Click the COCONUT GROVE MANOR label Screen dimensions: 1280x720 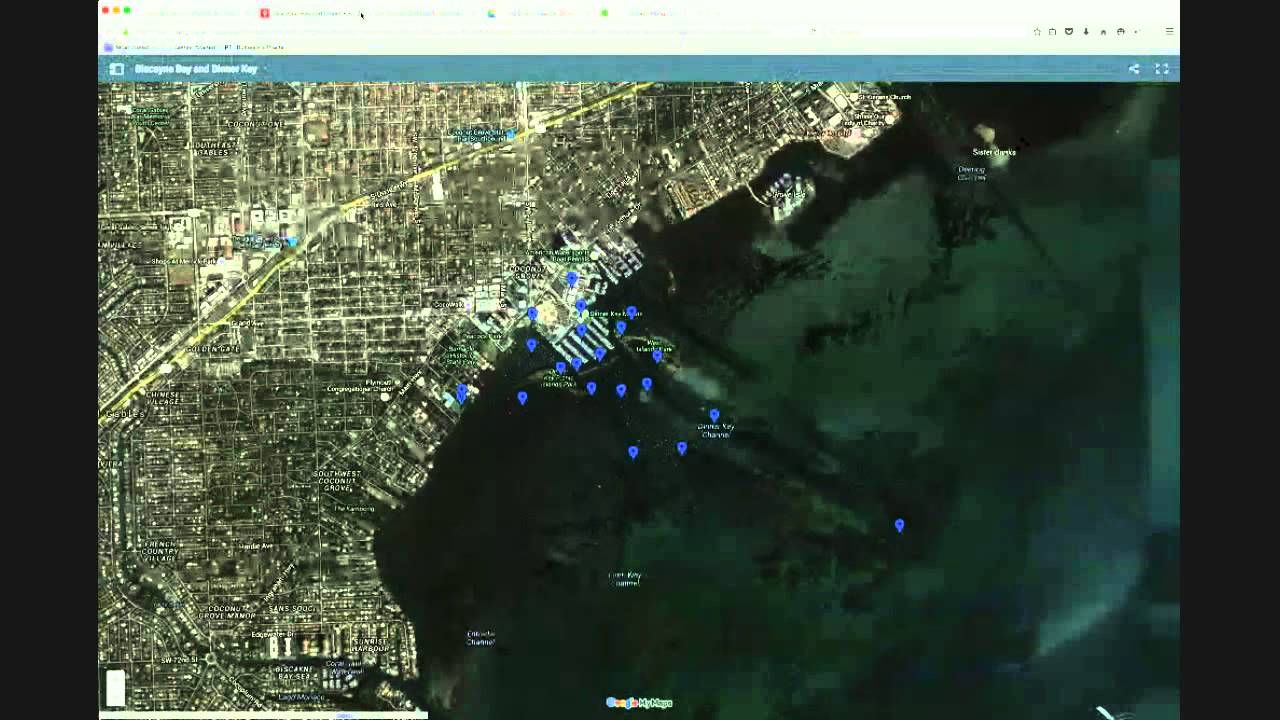coord(225,612)
